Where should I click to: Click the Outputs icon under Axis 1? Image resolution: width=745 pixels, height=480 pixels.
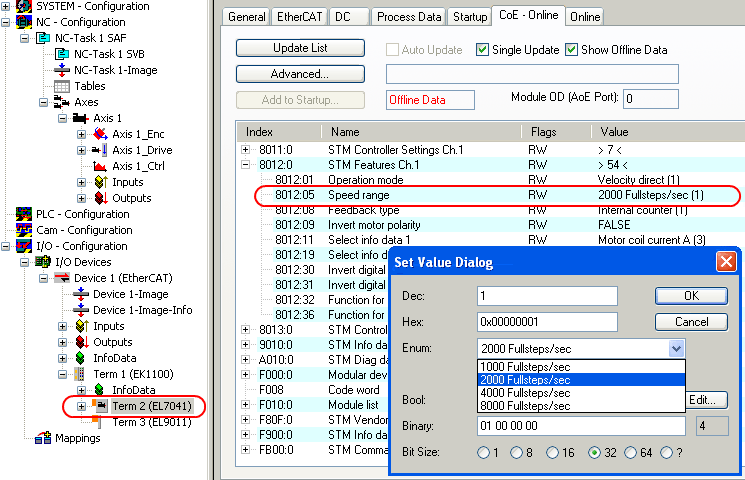(x=101, y=198)
